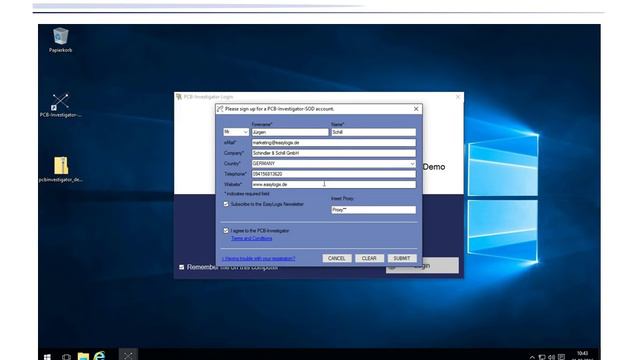Click the Company field Schindler & Schill GmbH
640x360 pixels.
pyautogui.click(x=334, y=153)
